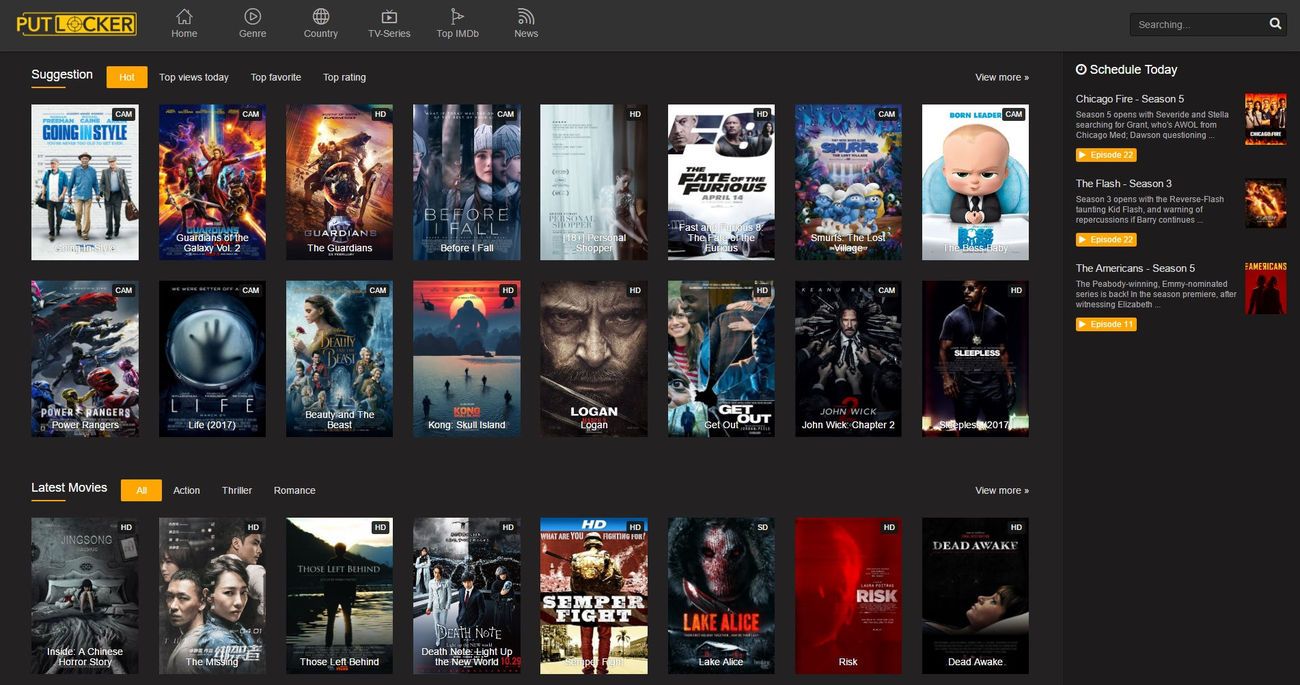
Task: Select All in Latest Movies filter
Action: 141,490
